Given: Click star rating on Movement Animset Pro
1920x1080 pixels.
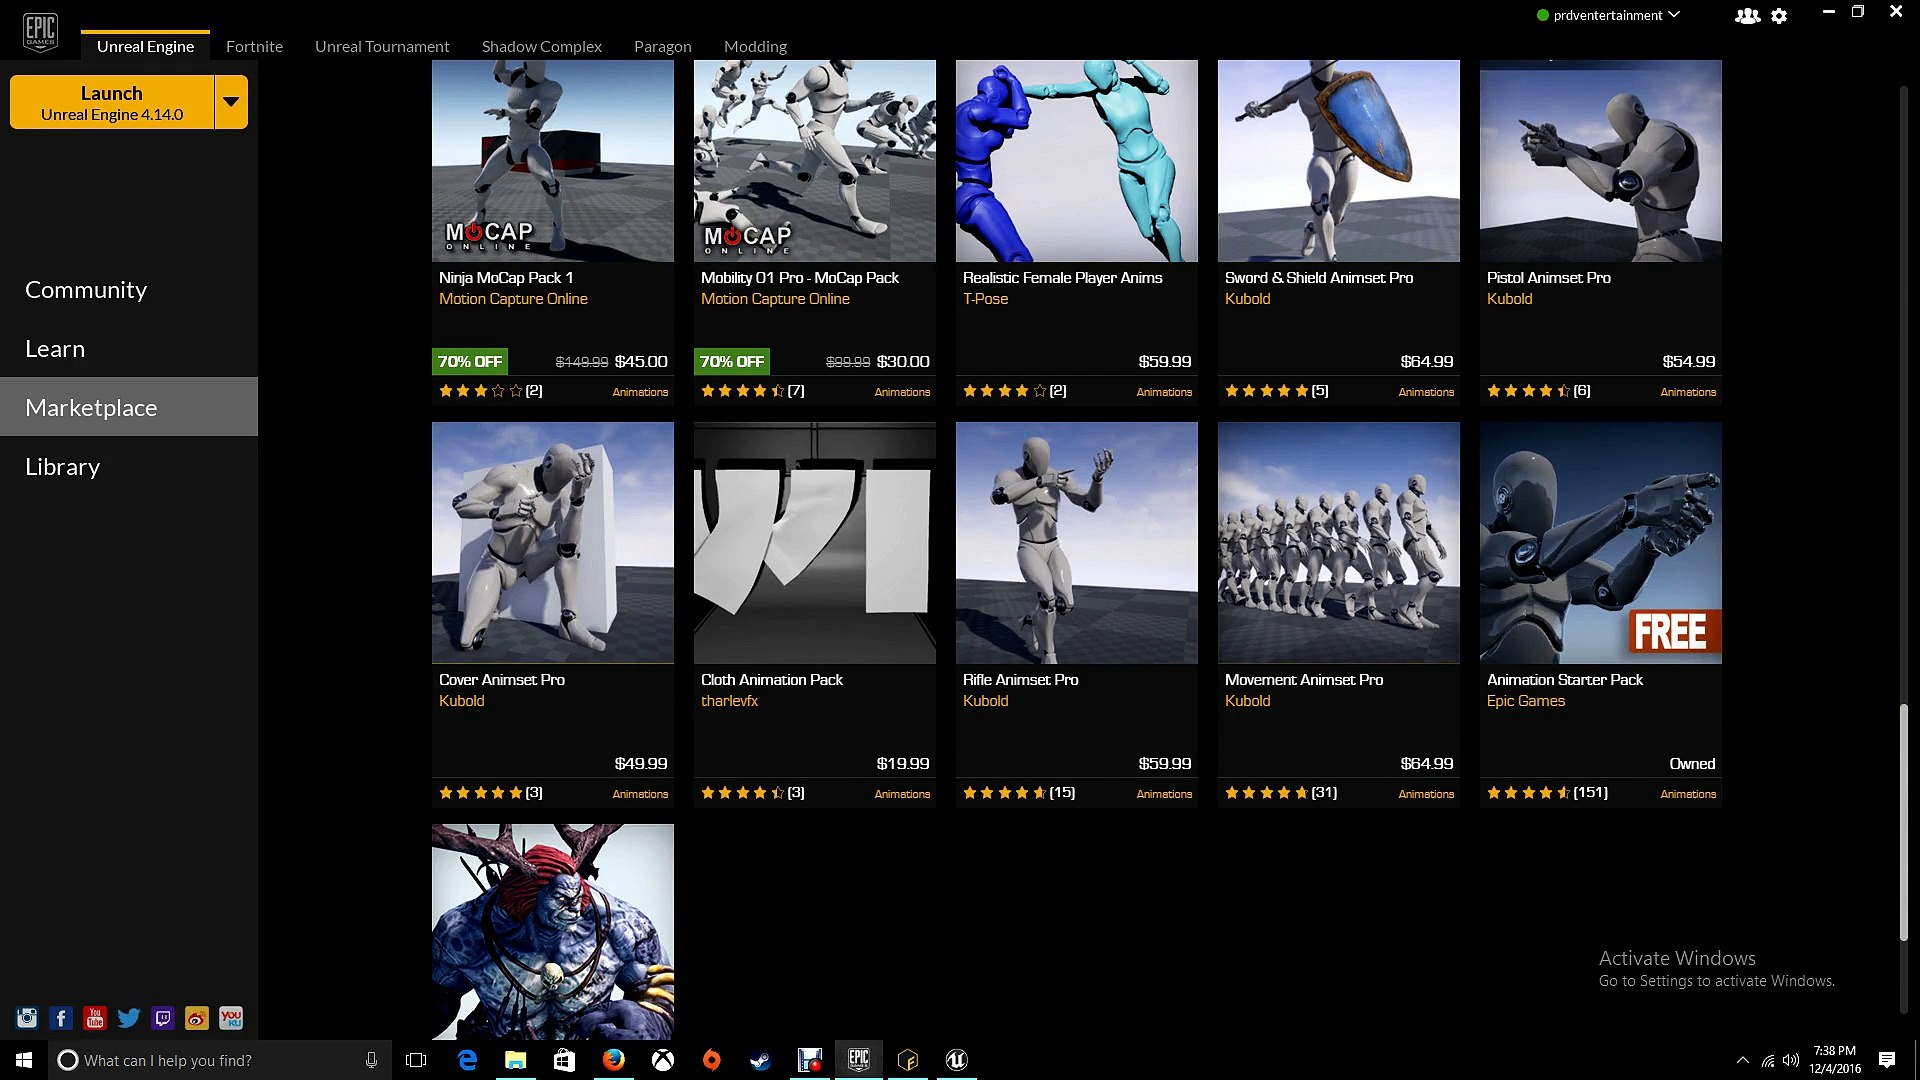Looking at the screenshot, I should click(x=1266, y=793).
